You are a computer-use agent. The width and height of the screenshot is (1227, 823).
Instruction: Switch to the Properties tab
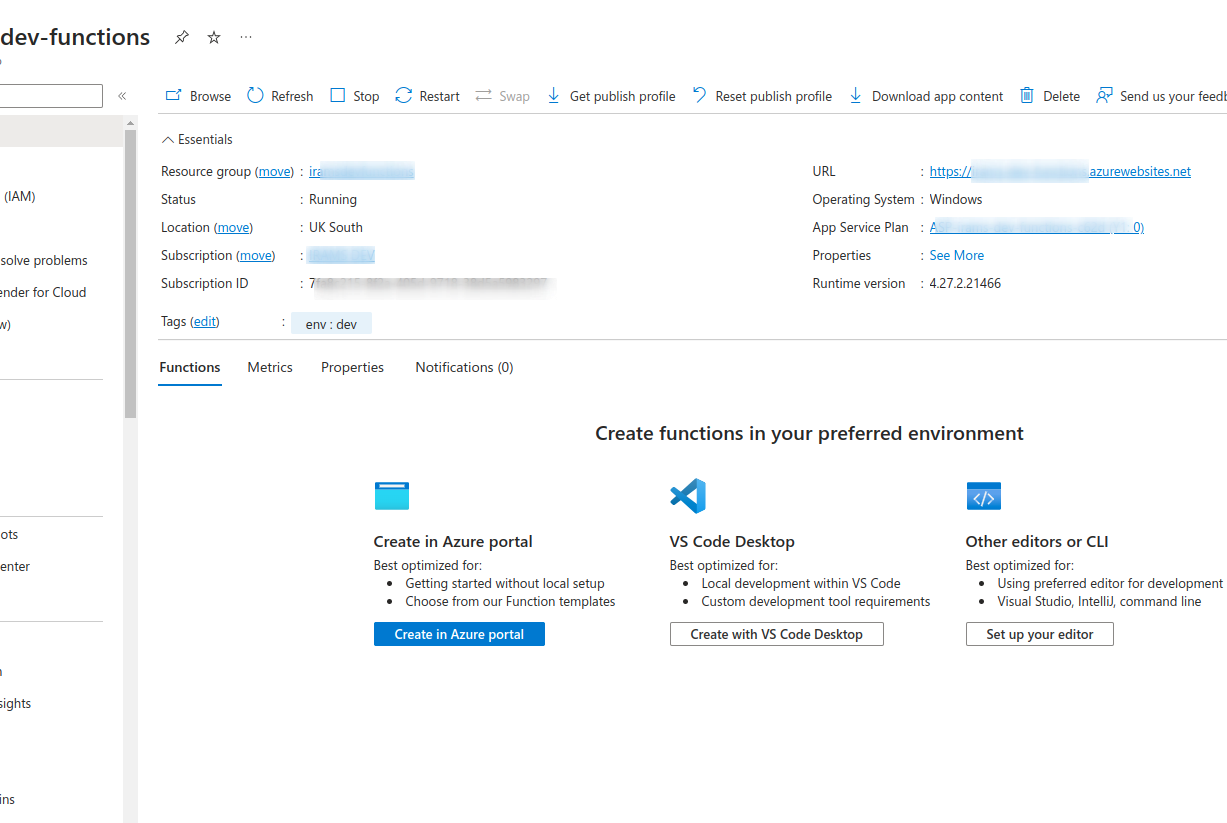pyautogui.click(x=352, y=368)
